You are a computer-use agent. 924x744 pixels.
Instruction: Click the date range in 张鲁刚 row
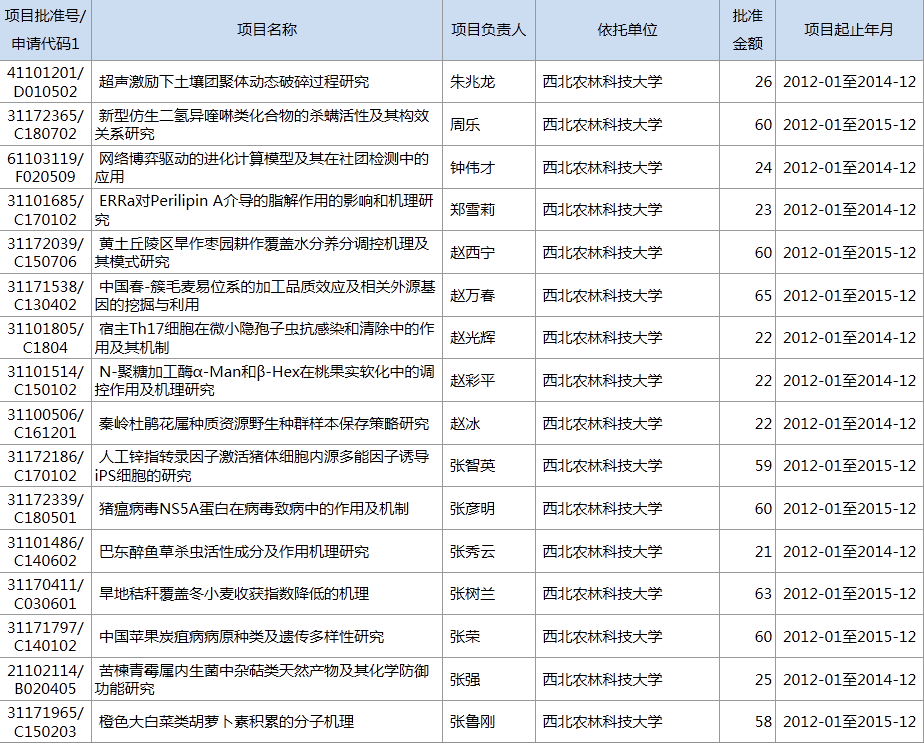(x=849, y=722)
